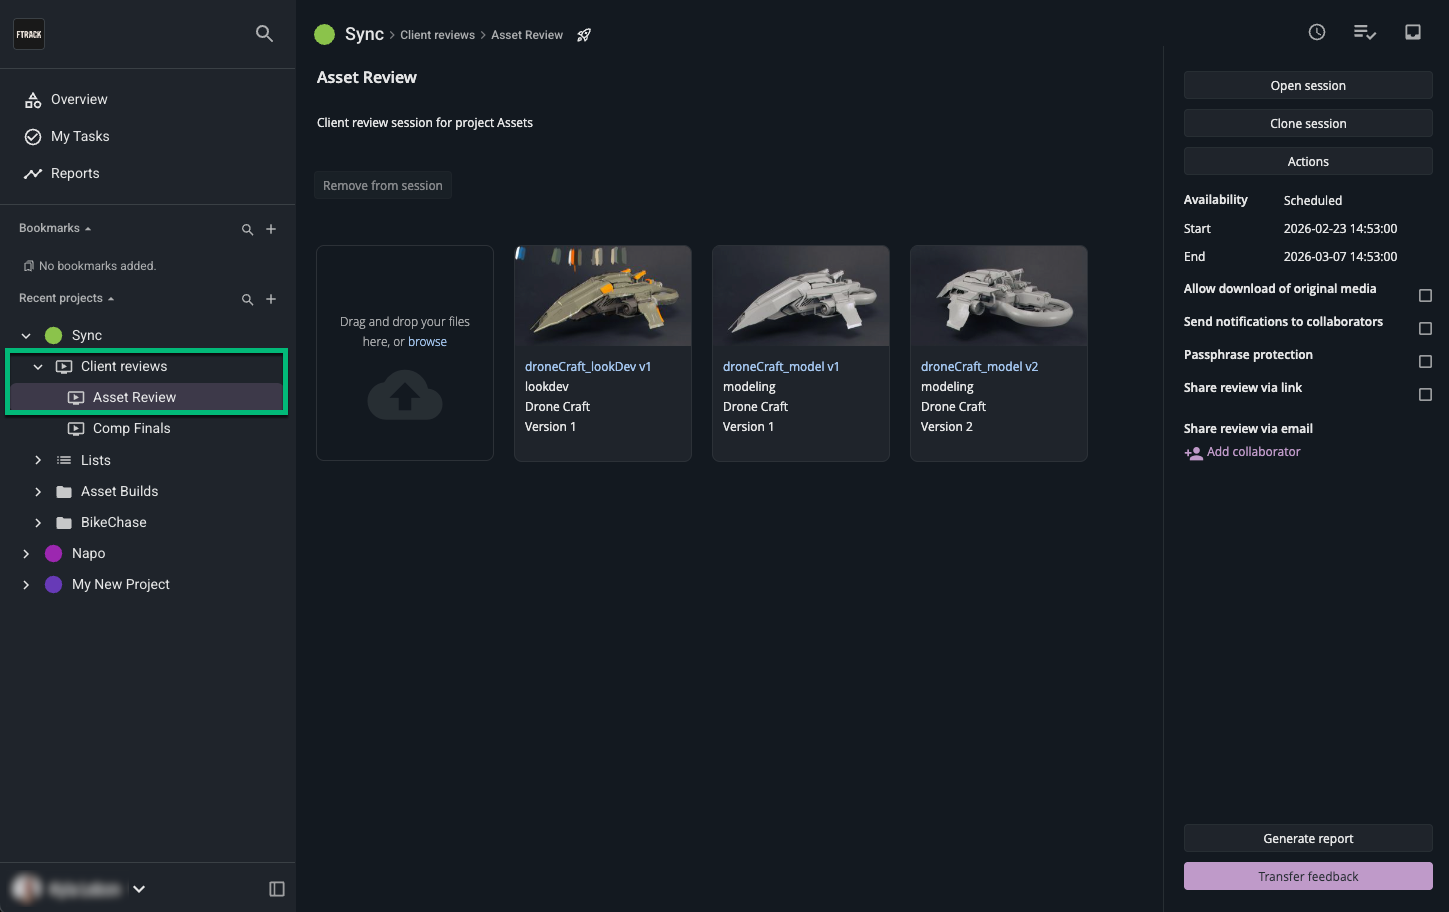Toggle the sidebar collapse icon at the bottom
The width and height of the screenshot is (1449, 912).
coord(277,889)
